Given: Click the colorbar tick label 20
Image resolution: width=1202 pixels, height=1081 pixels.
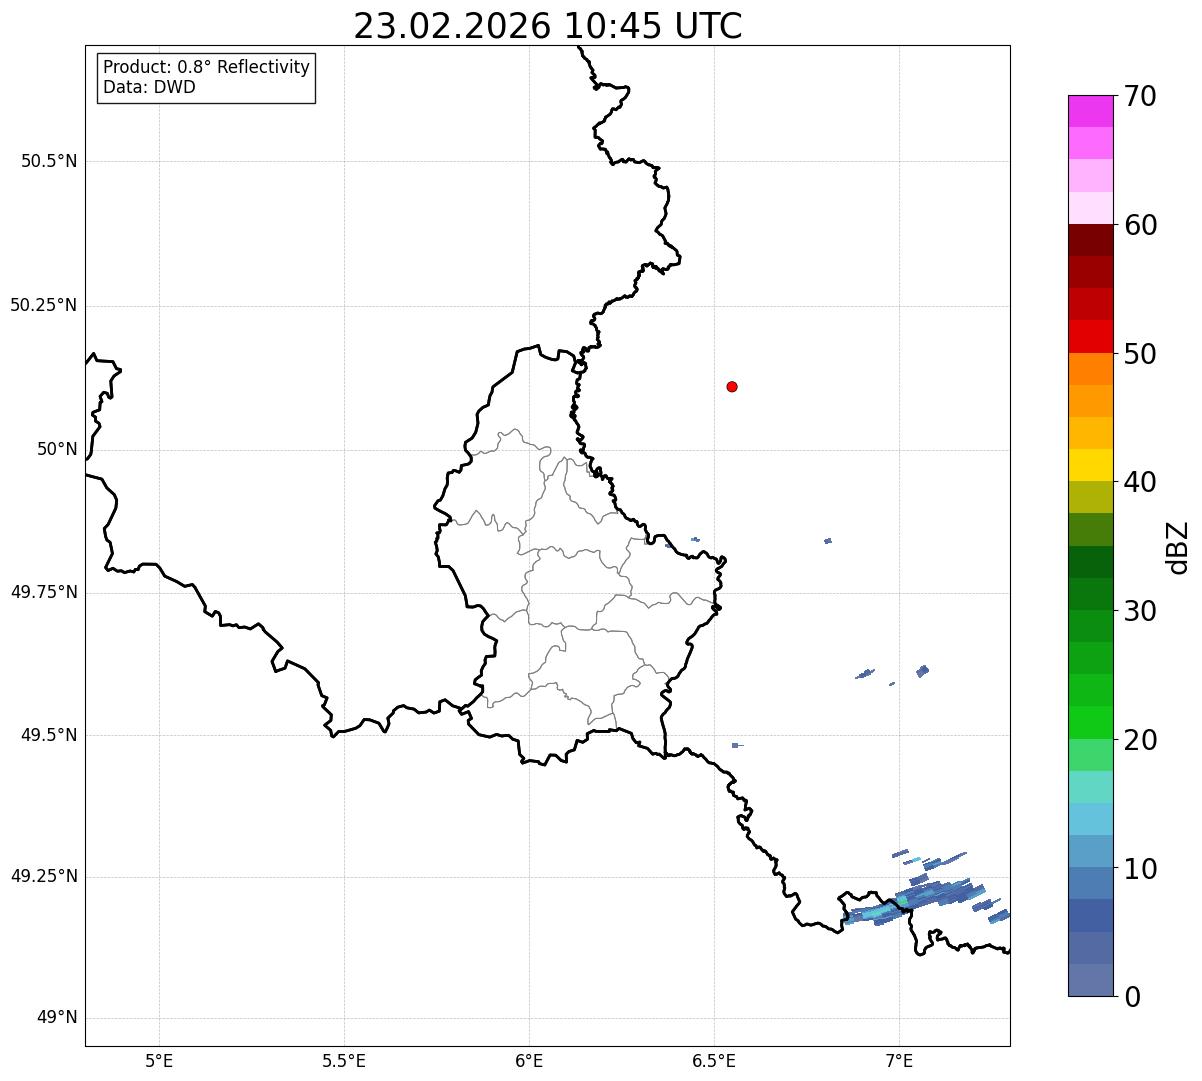Looking at the screenshot, I should click(1140, 740).
